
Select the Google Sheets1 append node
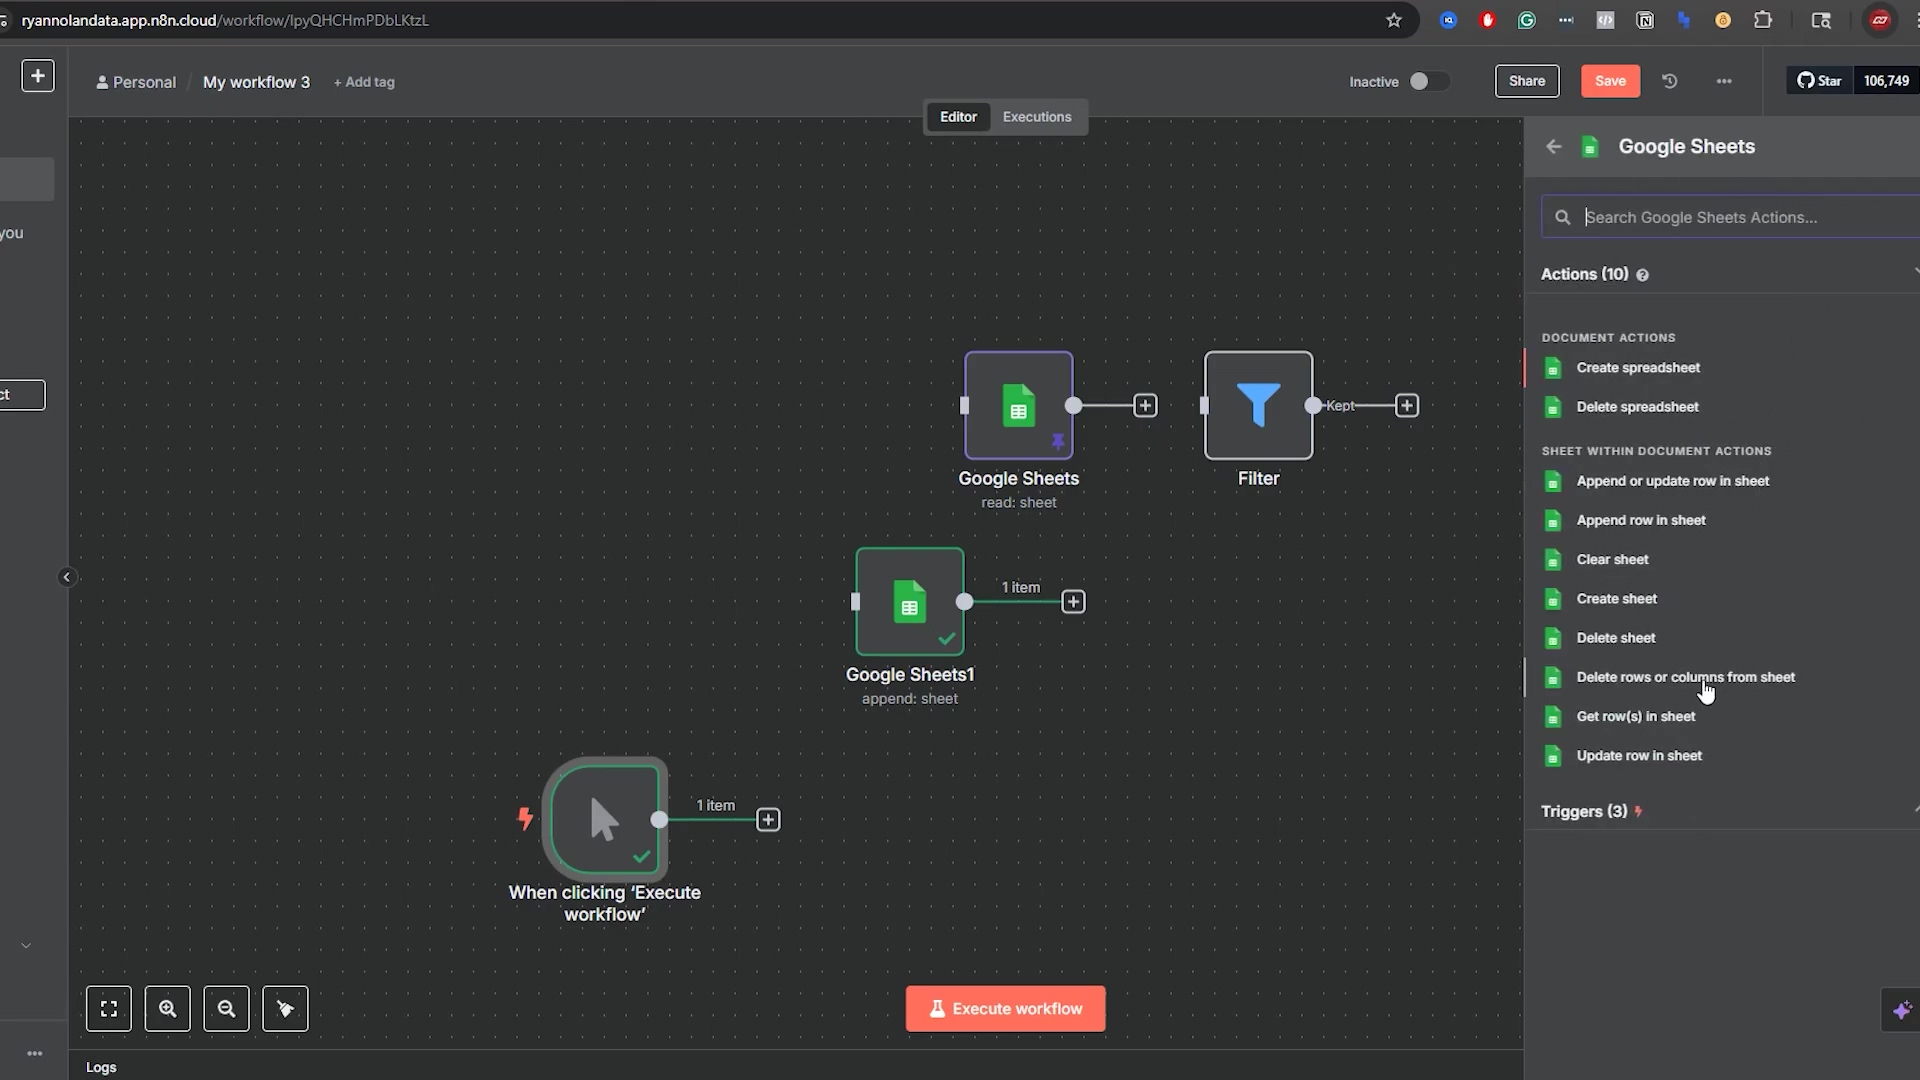[909, 602]
